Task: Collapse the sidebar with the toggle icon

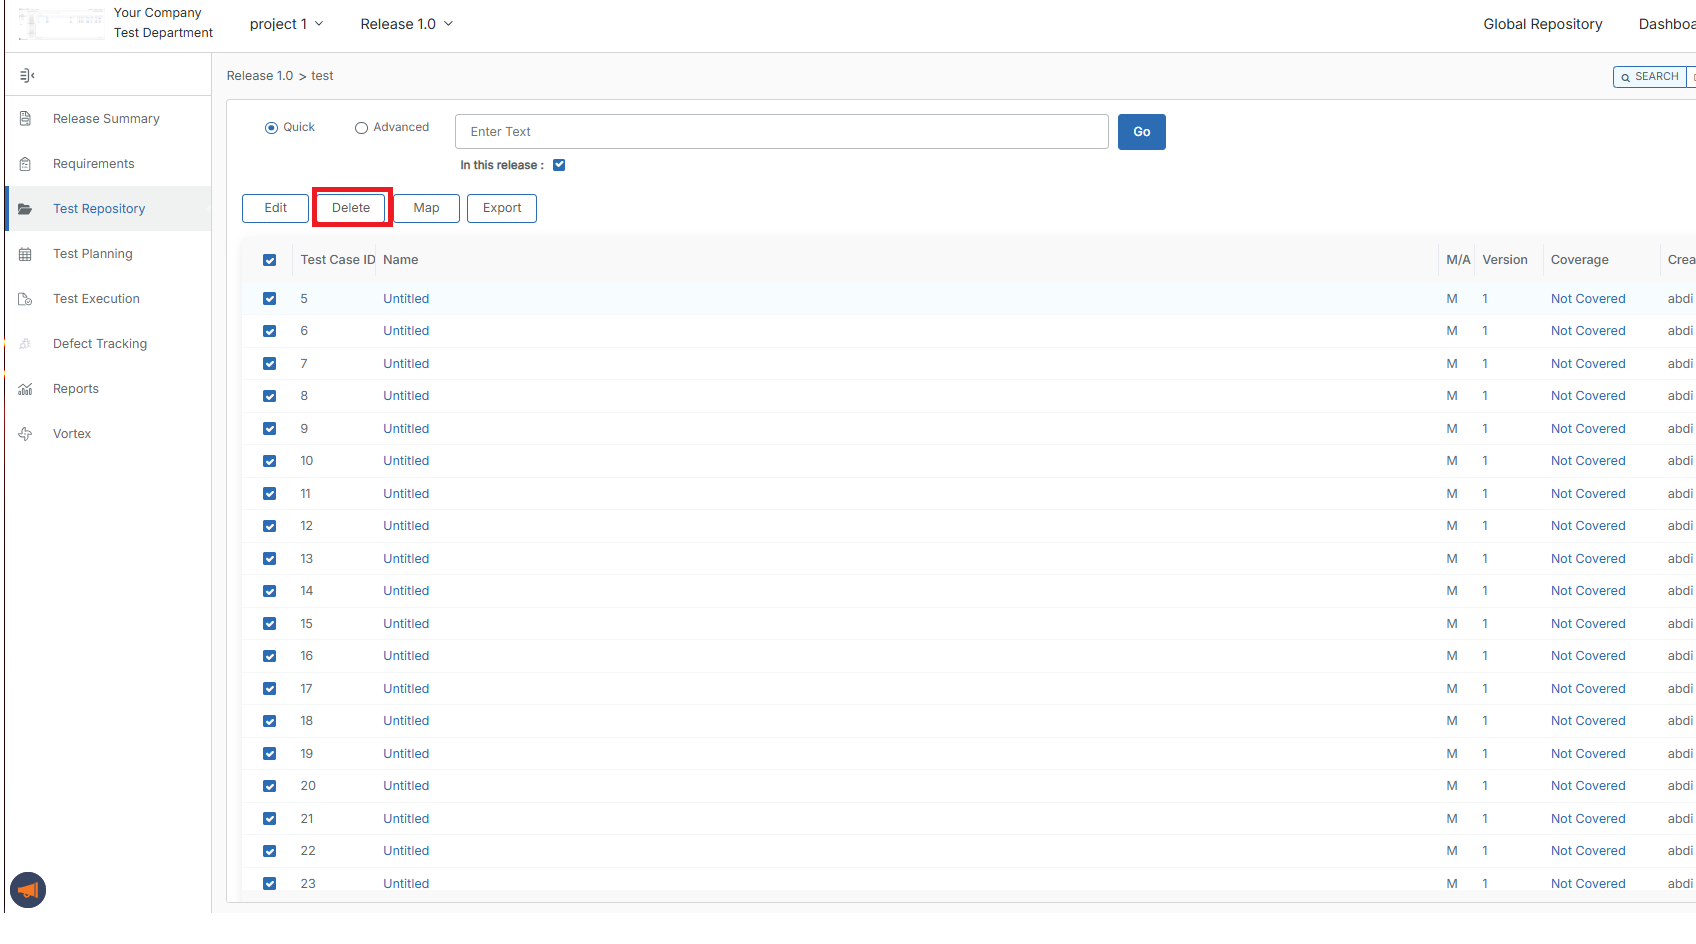Action: pos(27,76)
